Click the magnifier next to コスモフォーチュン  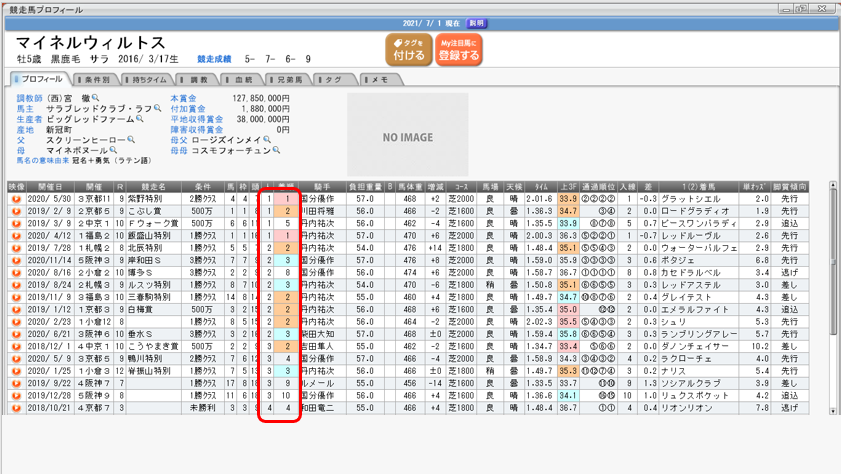click(x=278, y=151)
